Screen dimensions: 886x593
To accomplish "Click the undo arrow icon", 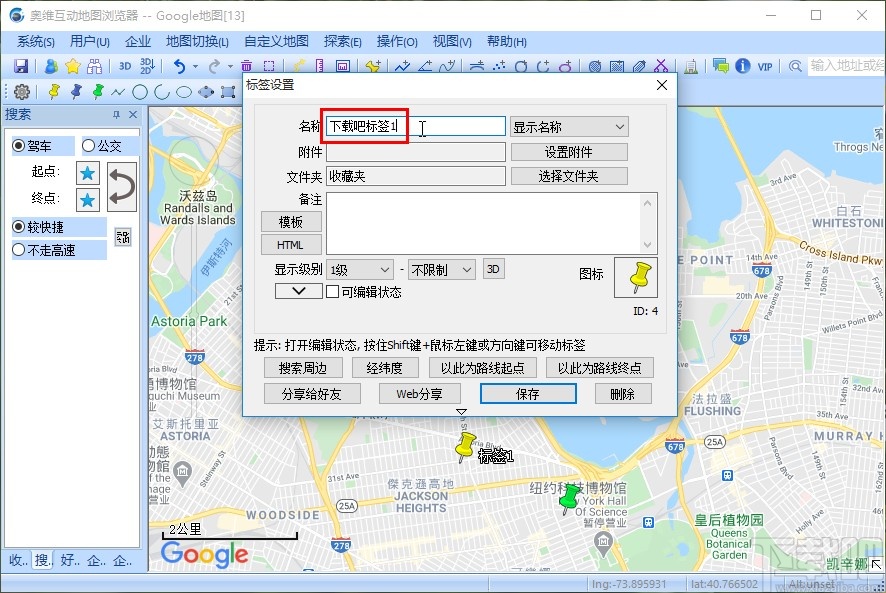I will 179,66.
